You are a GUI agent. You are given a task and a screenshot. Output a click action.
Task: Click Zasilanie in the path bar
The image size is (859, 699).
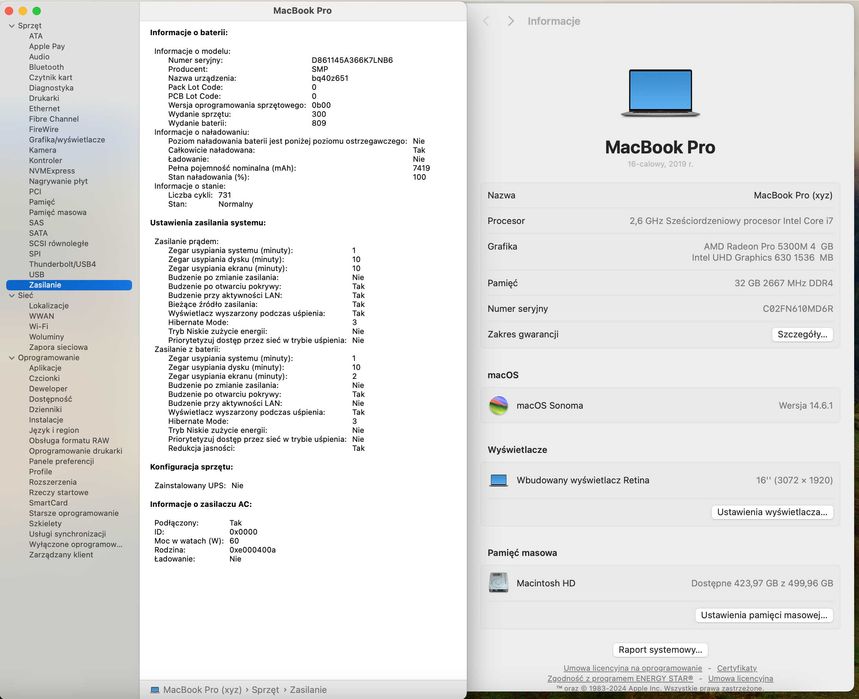[x=308, y=690]
